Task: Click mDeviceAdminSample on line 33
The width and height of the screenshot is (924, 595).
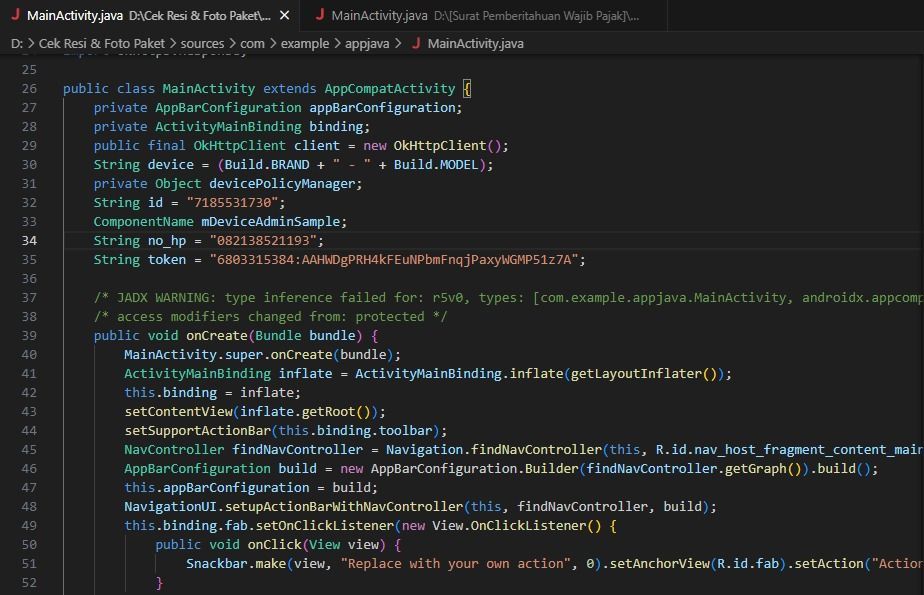Action: click(x=270, y=222)
